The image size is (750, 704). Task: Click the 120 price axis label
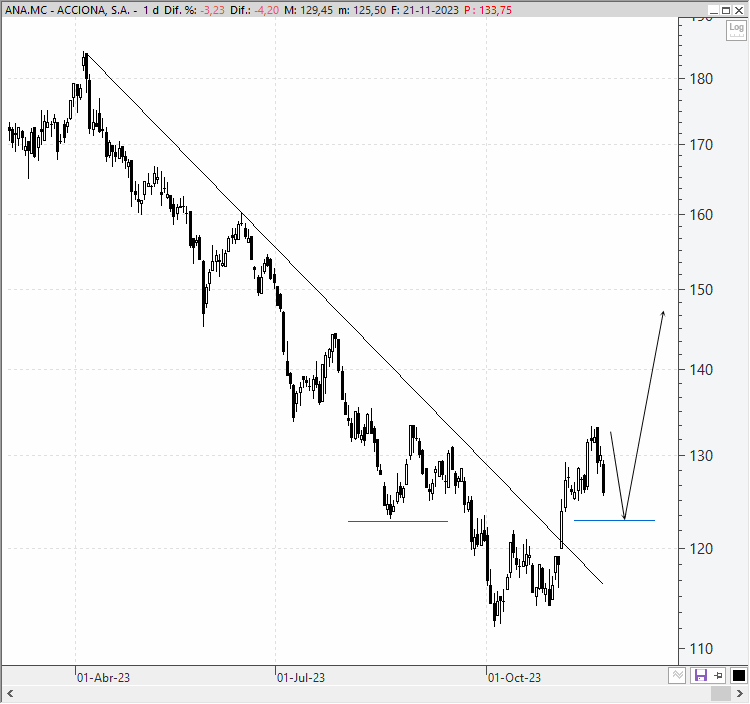(x=701, y=549)
